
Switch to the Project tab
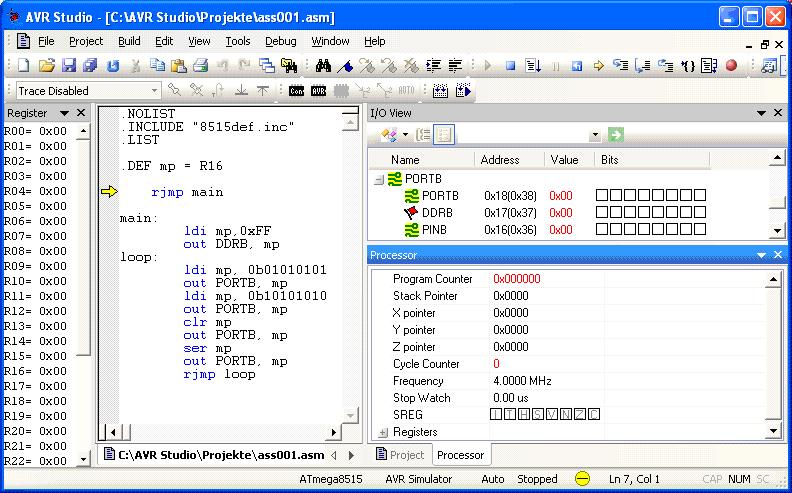coord(401,455)
